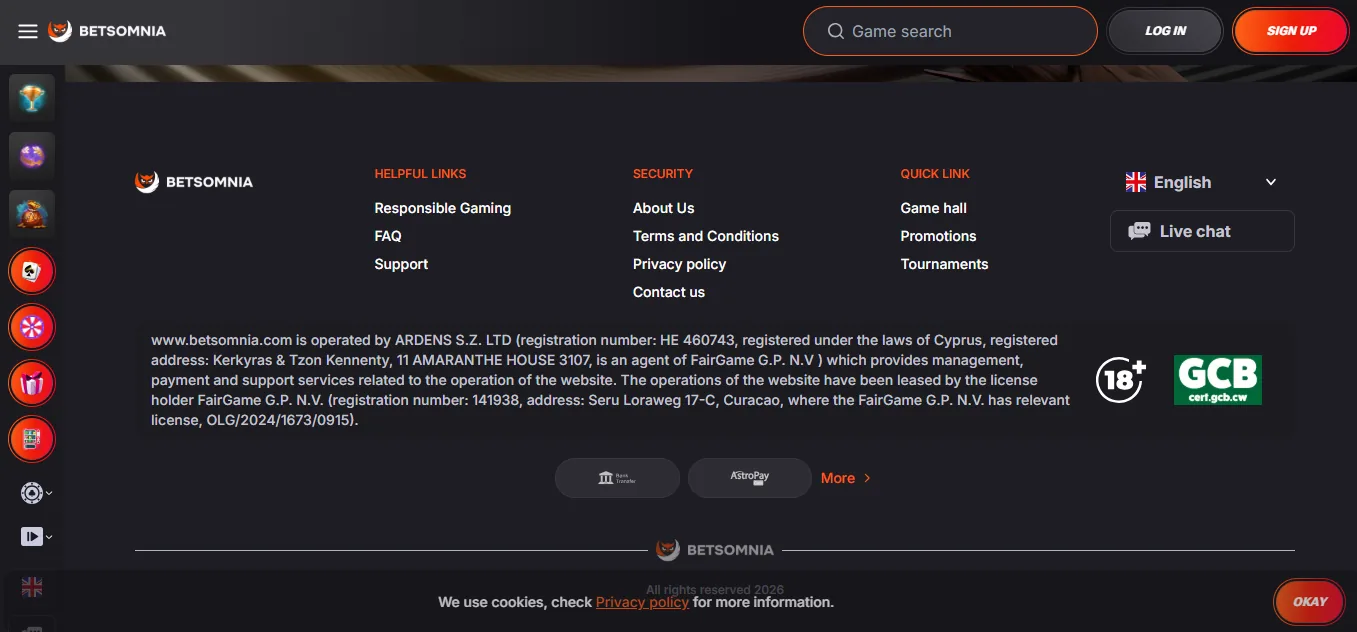Click the "All rights reserved 2026" text
Image resolution: width=1357 pixels, height=632 pixels.
pyautogui.click(x=715, y=590)
